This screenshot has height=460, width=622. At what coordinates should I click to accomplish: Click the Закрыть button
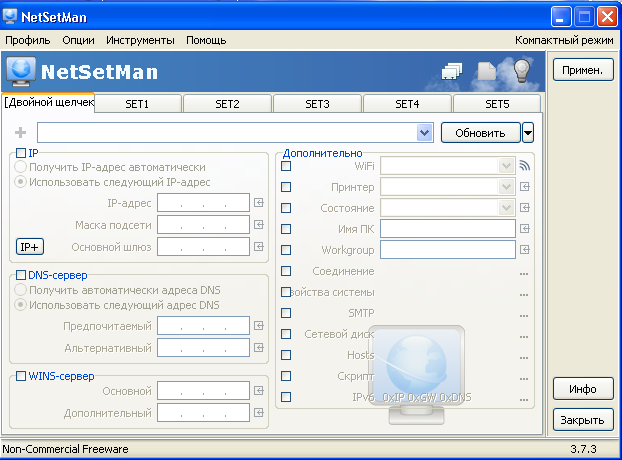pos(583,420)
